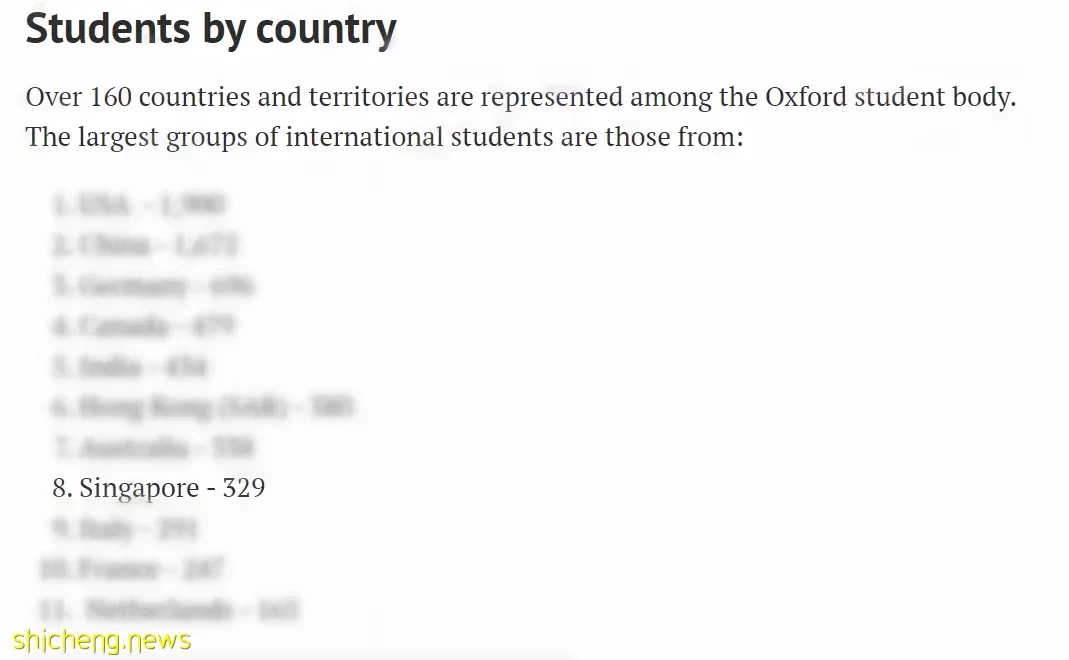
Task: Click the blurred Italy entry below Singapore
Action: click(125, 528)
